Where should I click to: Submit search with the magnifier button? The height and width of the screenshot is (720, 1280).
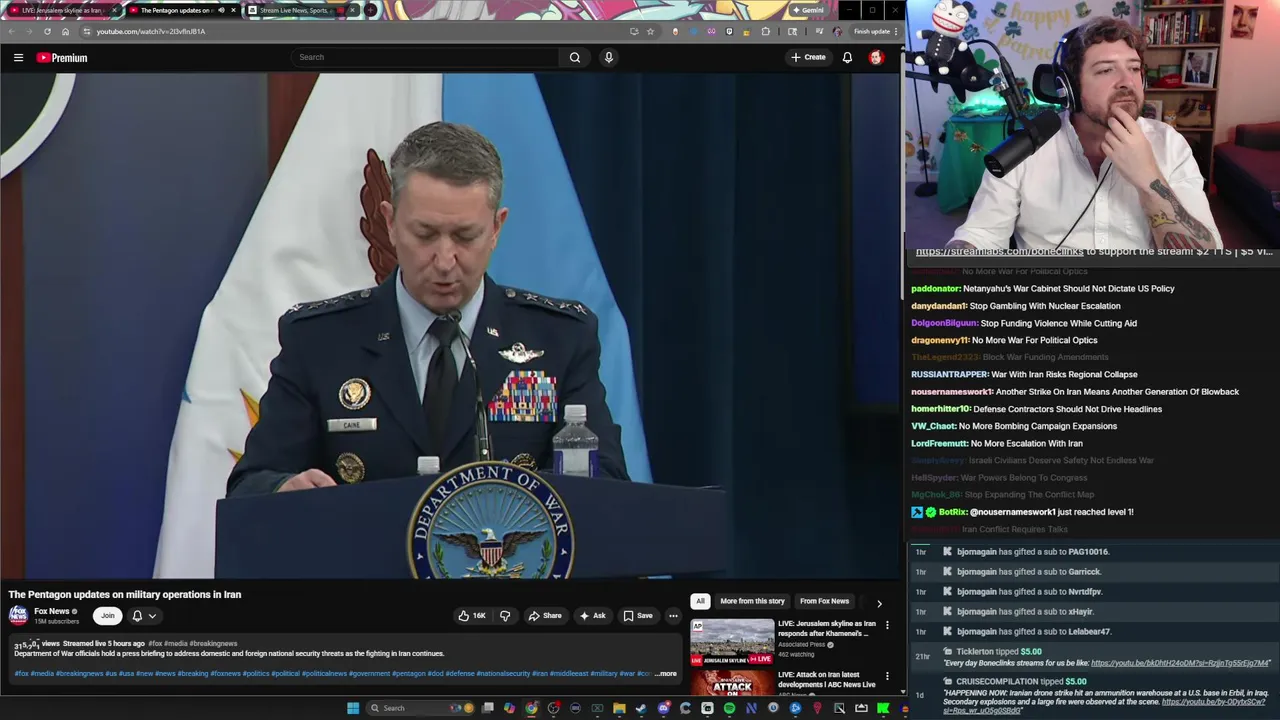pos(575,57)
